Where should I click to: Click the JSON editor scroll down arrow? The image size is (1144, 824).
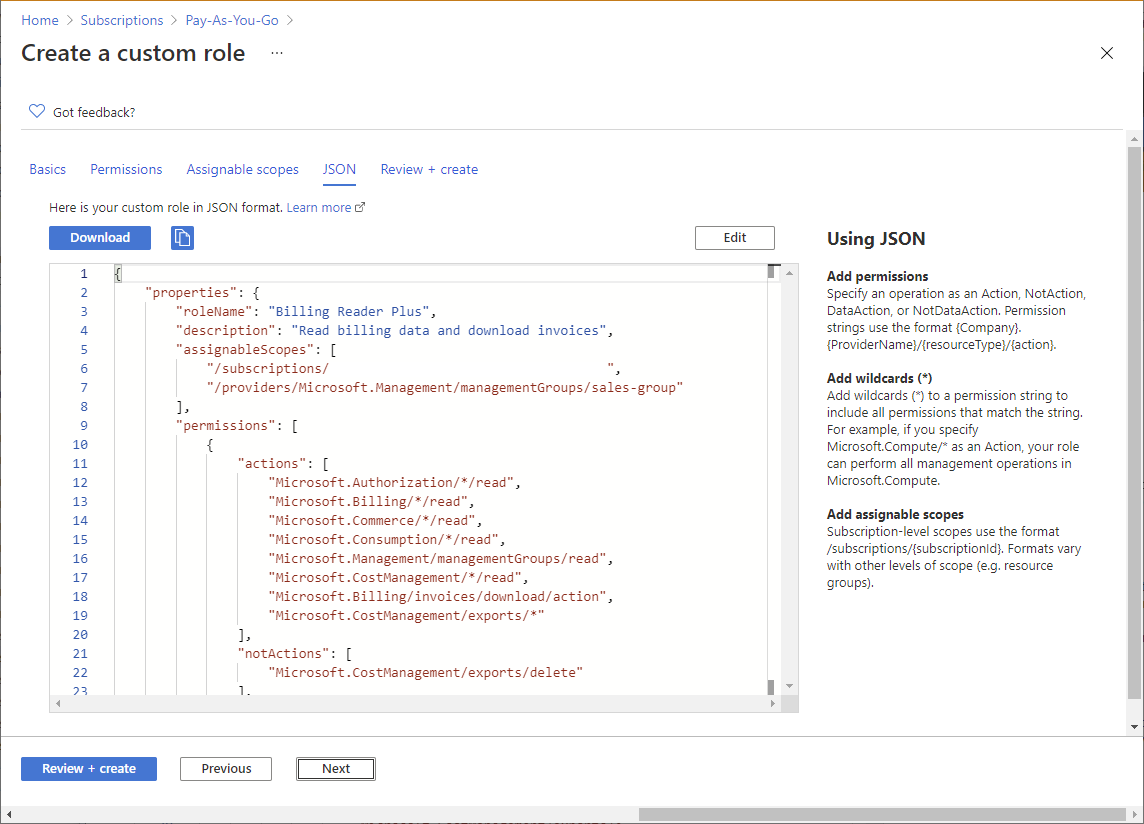pyautogui.click(x=790, y=686)
